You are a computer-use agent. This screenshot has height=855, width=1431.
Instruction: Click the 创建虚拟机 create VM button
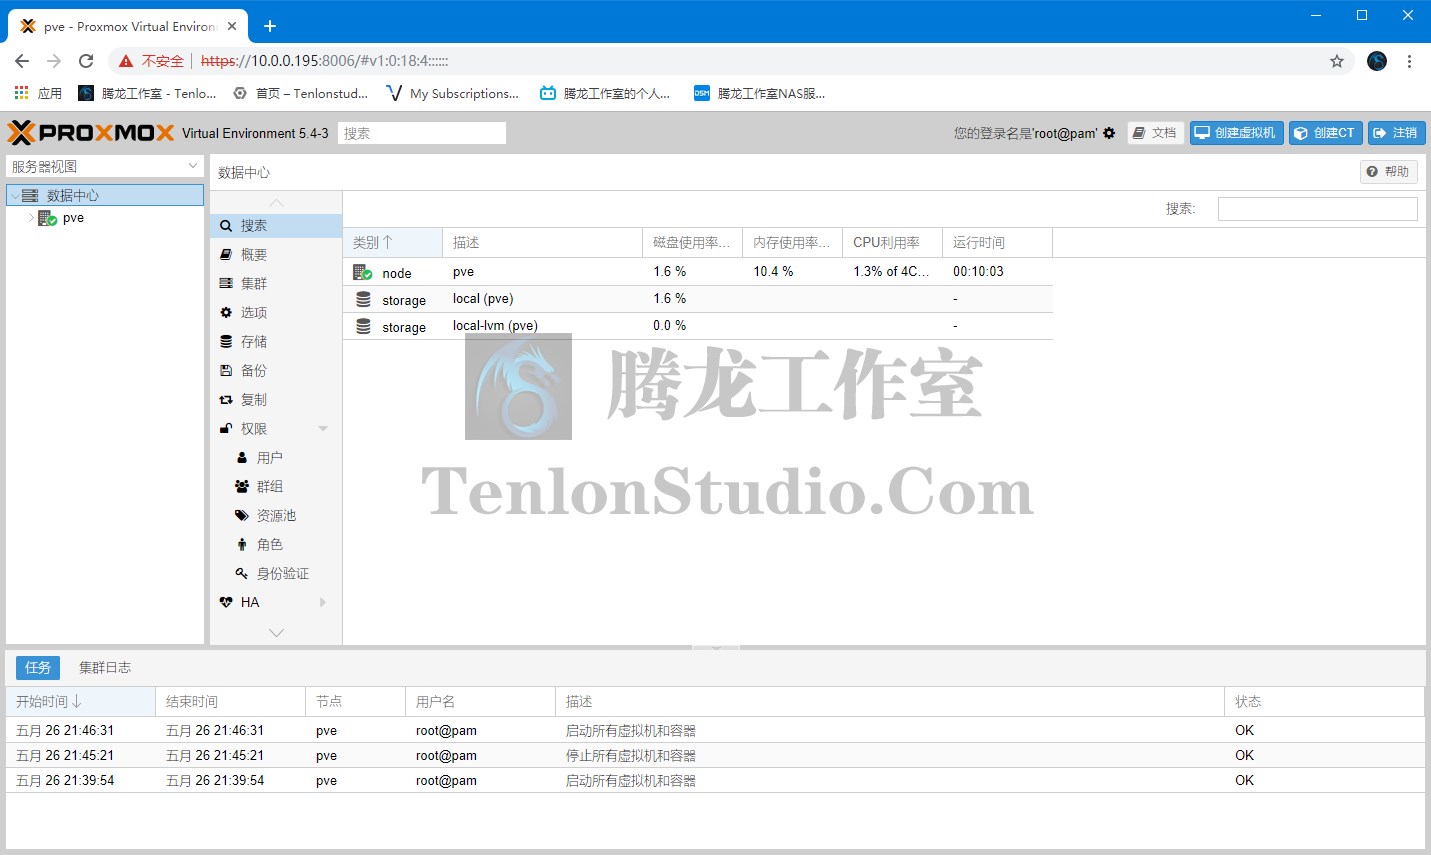pos(1236,133)
